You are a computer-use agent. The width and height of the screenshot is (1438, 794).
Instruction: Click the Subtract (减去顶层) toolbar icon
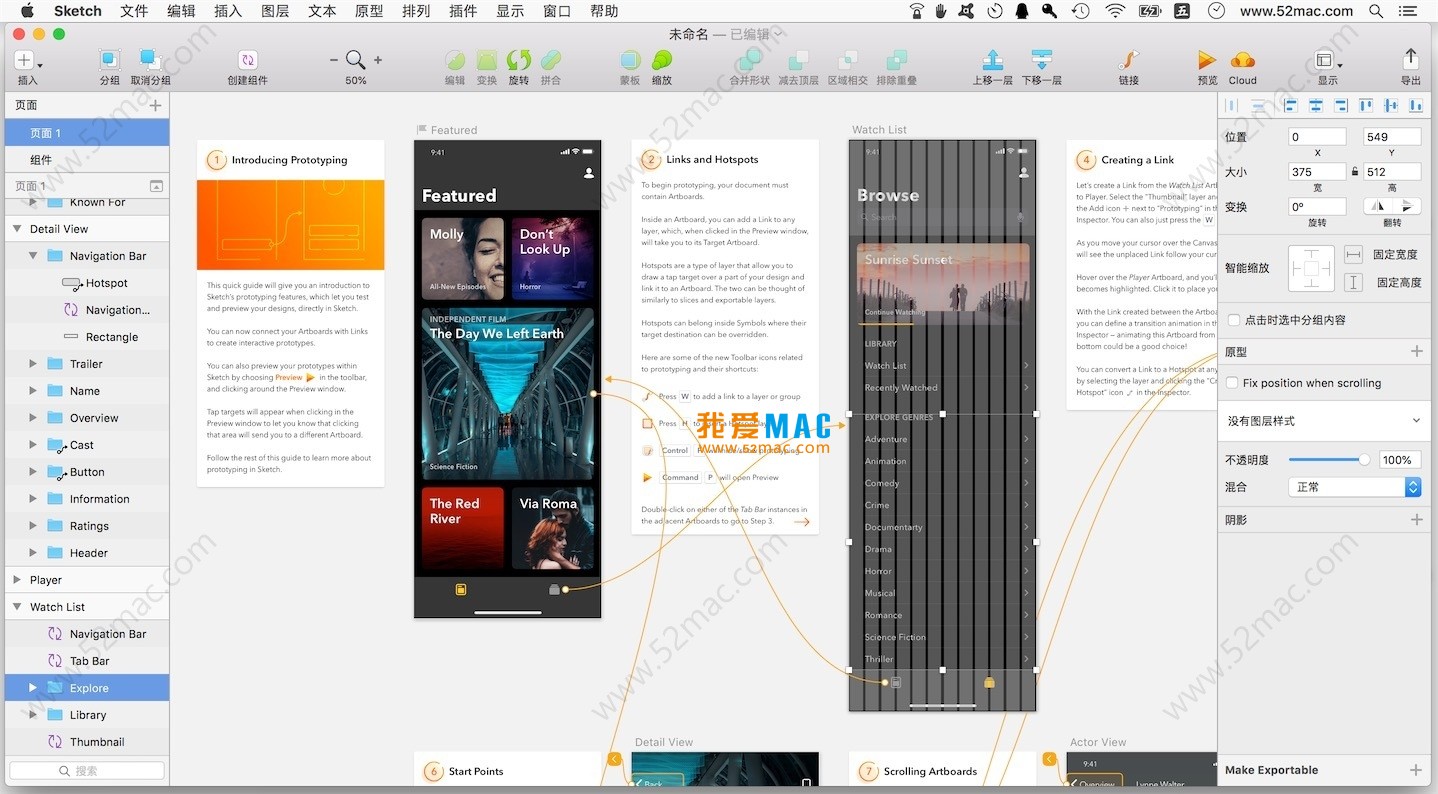[798, 61]
